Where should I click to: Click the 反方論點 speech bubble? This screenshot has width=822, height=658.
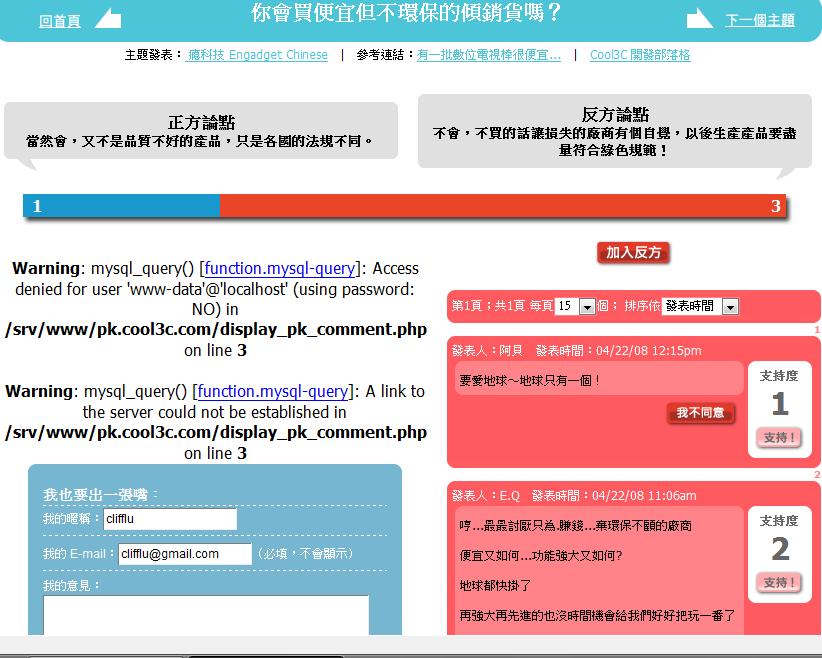point(615,131)
